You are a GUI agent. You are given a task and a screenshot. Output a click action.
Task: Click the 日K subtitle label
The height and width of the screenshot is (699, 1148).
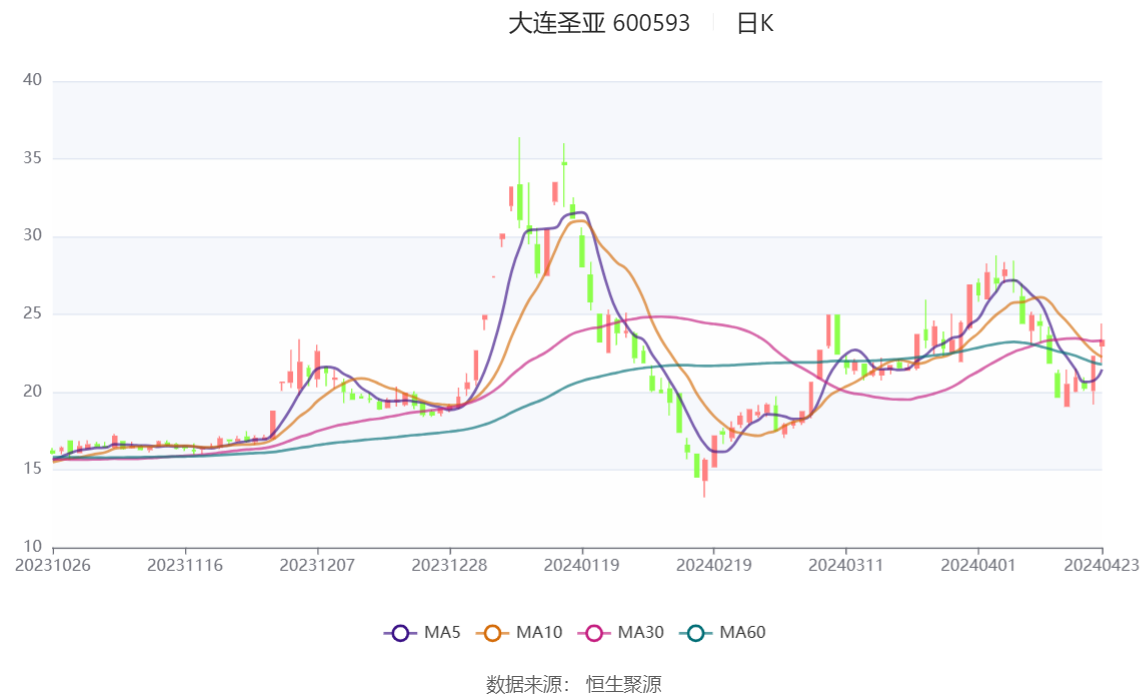click(x=755, y=23)
